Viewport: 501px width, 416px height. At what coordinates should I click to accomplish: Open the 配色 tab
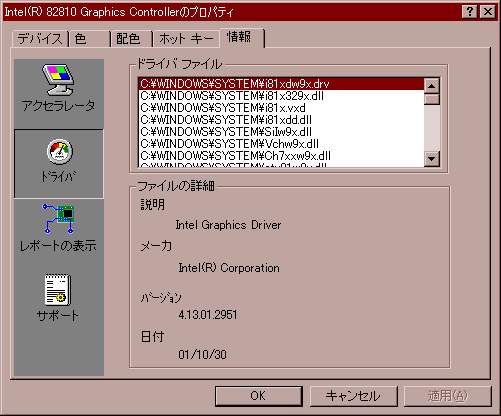[x=131, y=39]
